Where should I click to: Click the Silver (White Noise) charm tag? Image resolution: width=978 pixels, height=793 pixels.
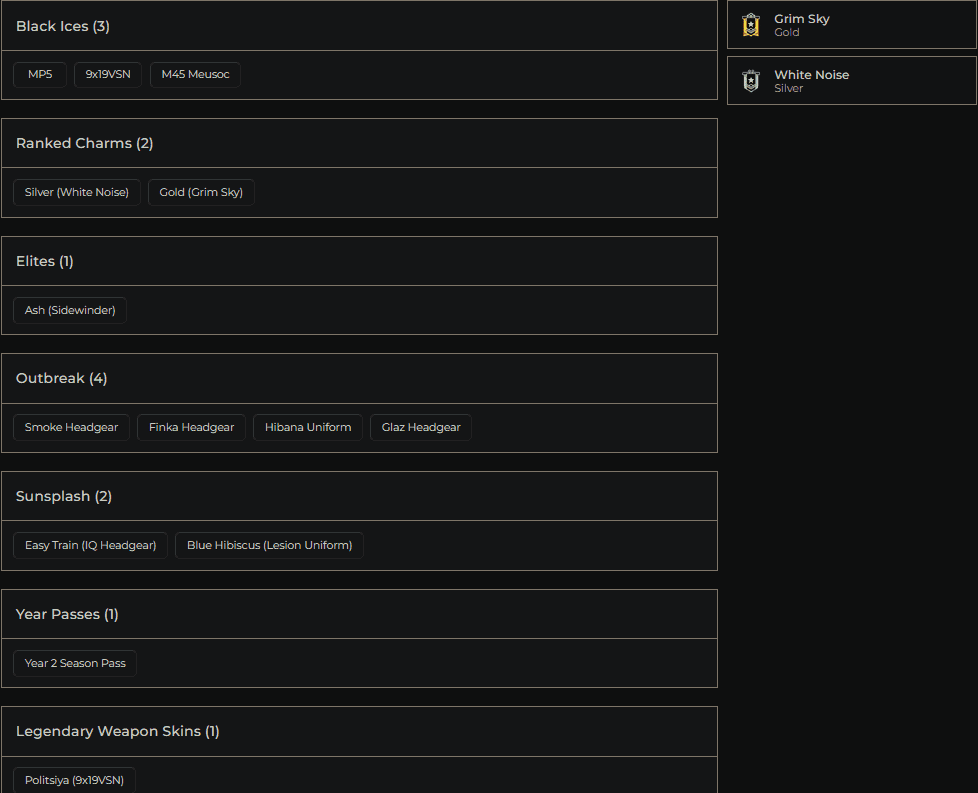[x=77, y=192]
